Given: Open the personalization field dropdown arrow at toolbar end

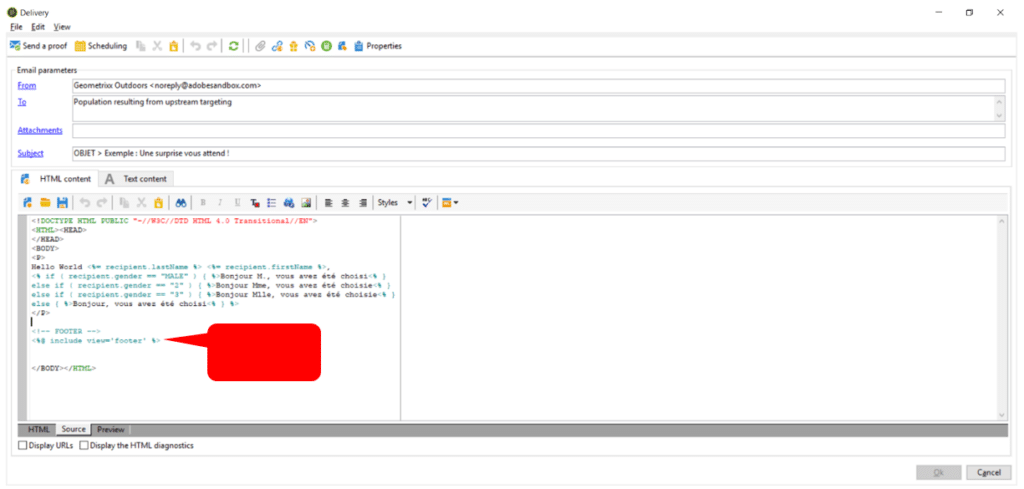Looking at the screenshot, I should tap(455, 202).
